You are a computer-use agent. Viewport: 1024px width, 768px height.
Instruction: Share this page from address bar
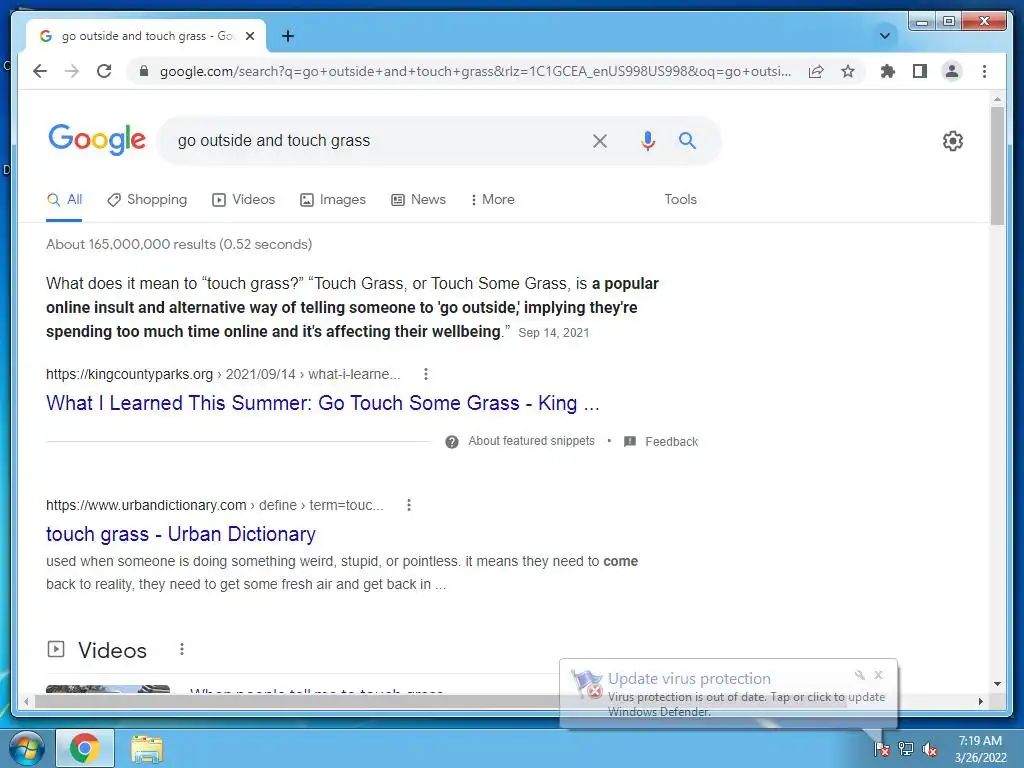click(x=816, y=71)
